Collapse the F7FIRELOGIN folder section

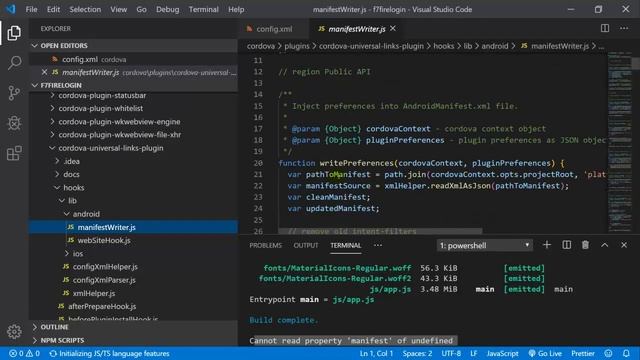(134, 85)
